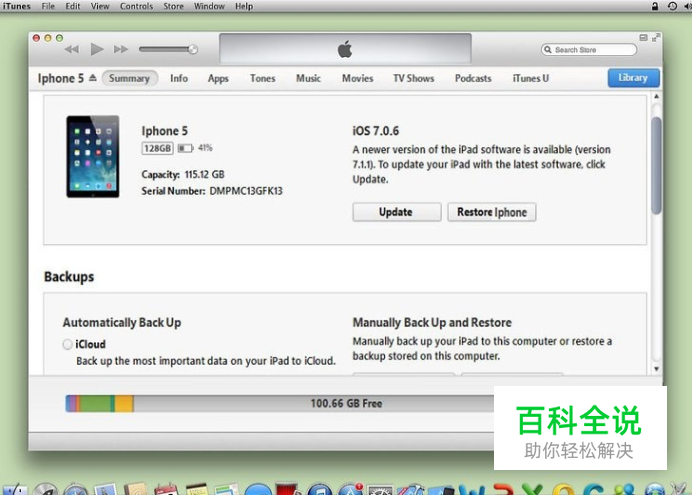Click the blue Library button
Viewport: 692px width, 495px height.
[633, 78]
